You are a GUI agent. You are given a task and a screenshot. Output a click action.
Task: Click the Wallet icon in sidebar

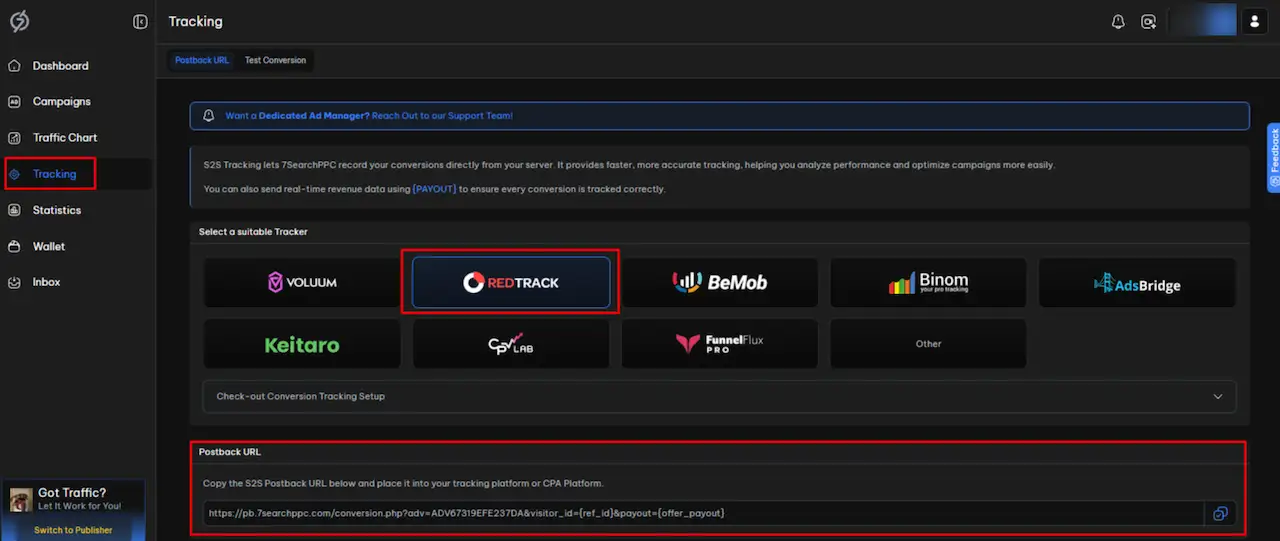tap(14, 246)
